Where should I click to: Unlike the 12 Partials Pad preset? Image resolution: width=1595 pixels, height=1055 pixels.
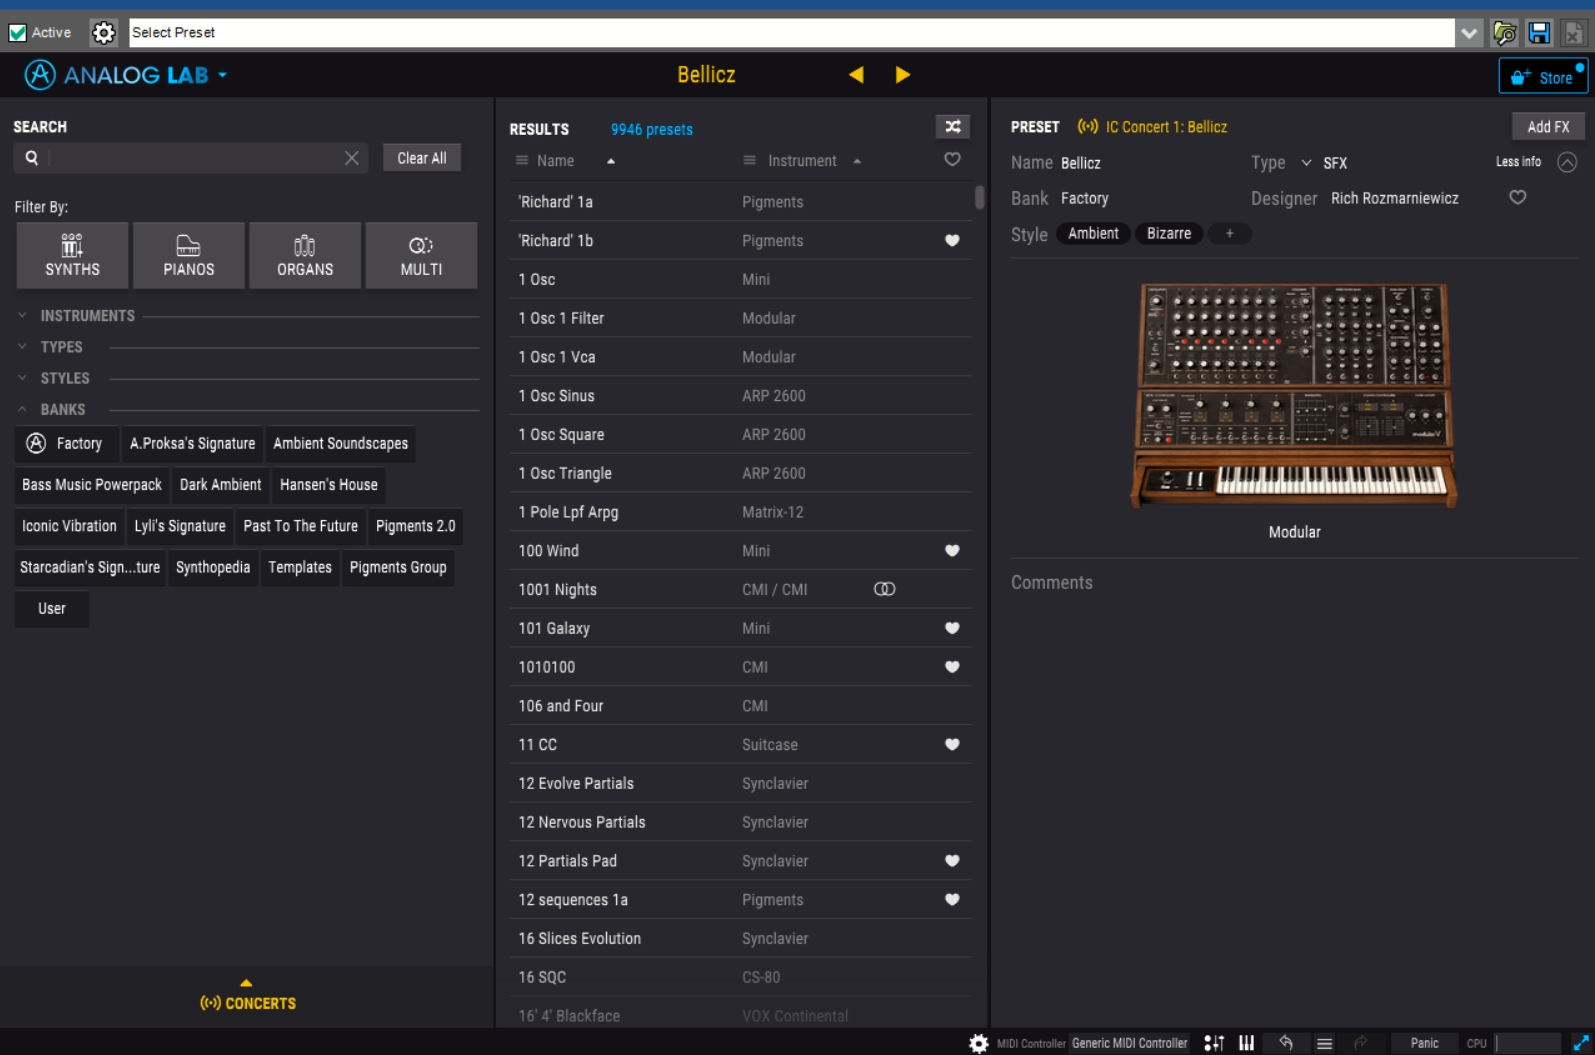coord(953,860)
